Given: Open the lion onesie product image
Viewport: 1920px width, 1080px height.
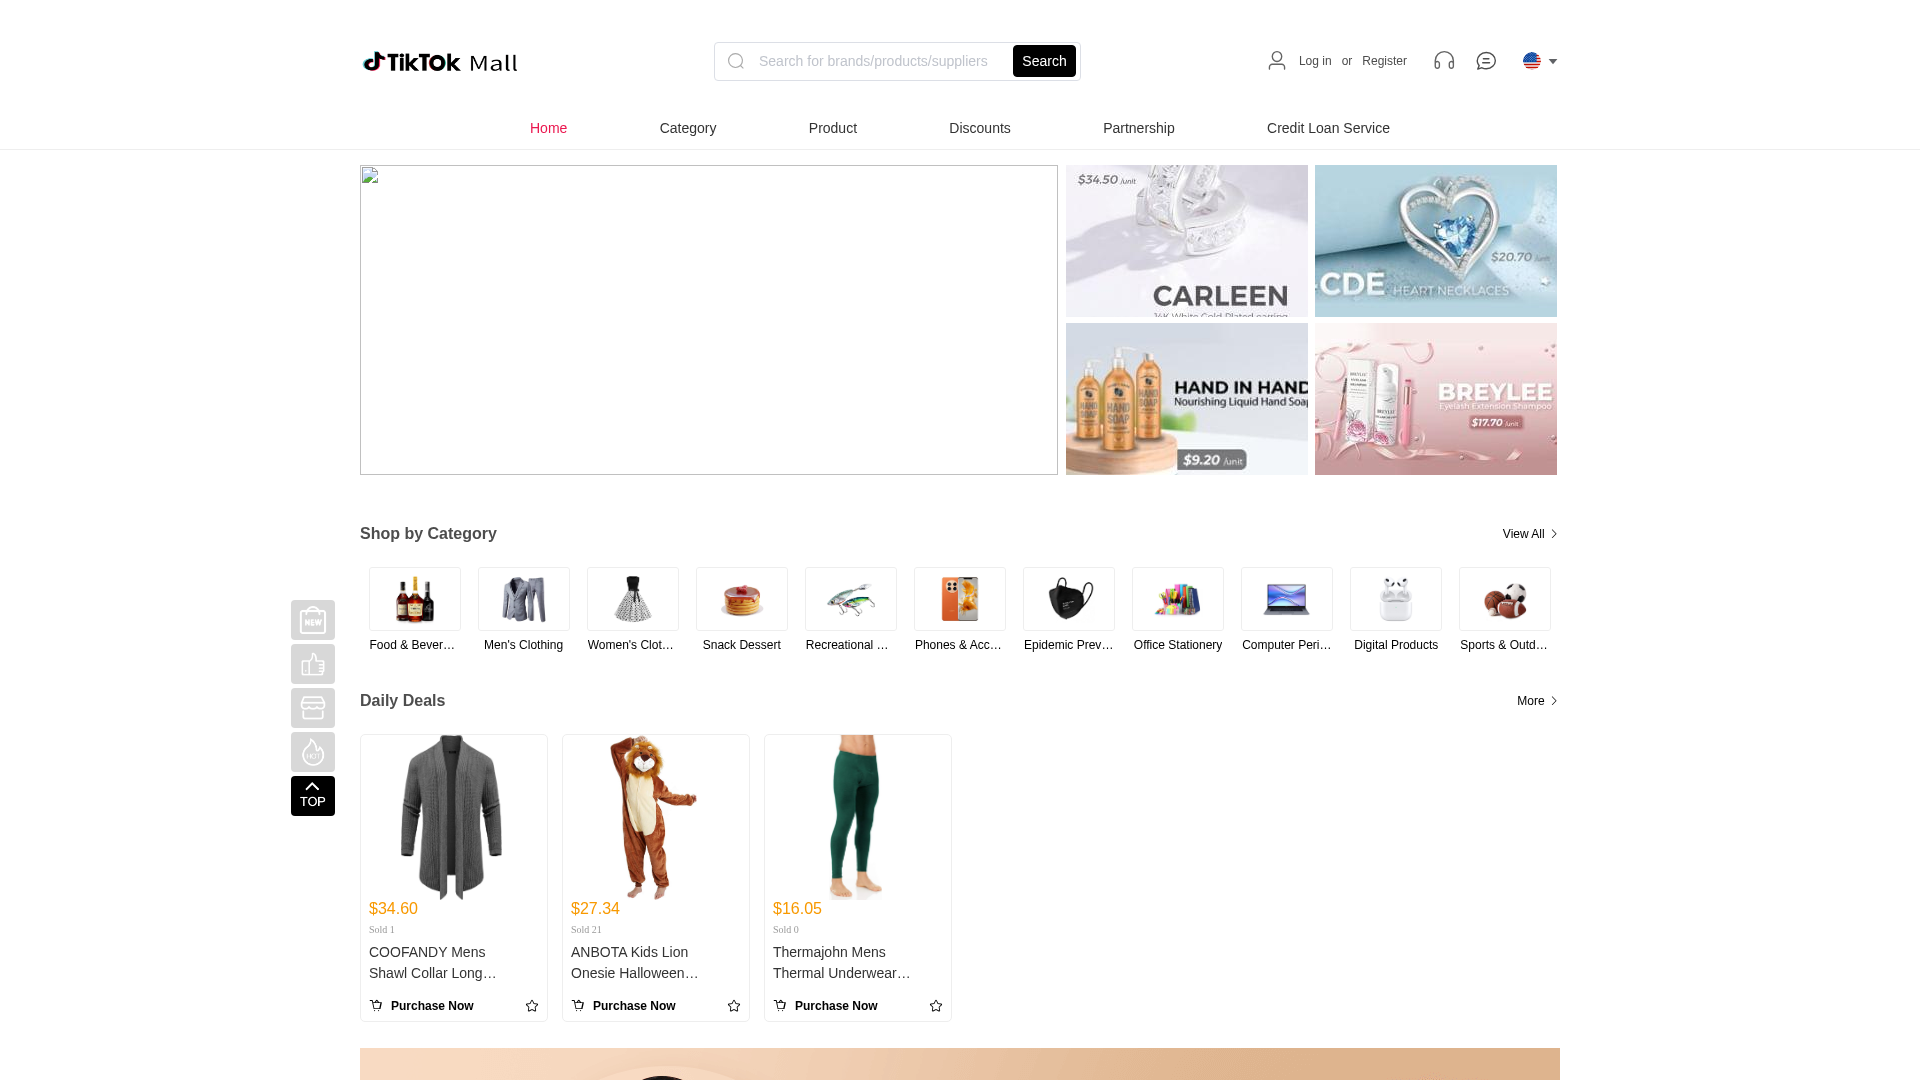Looking at the screenshot, I should [656, 817].
